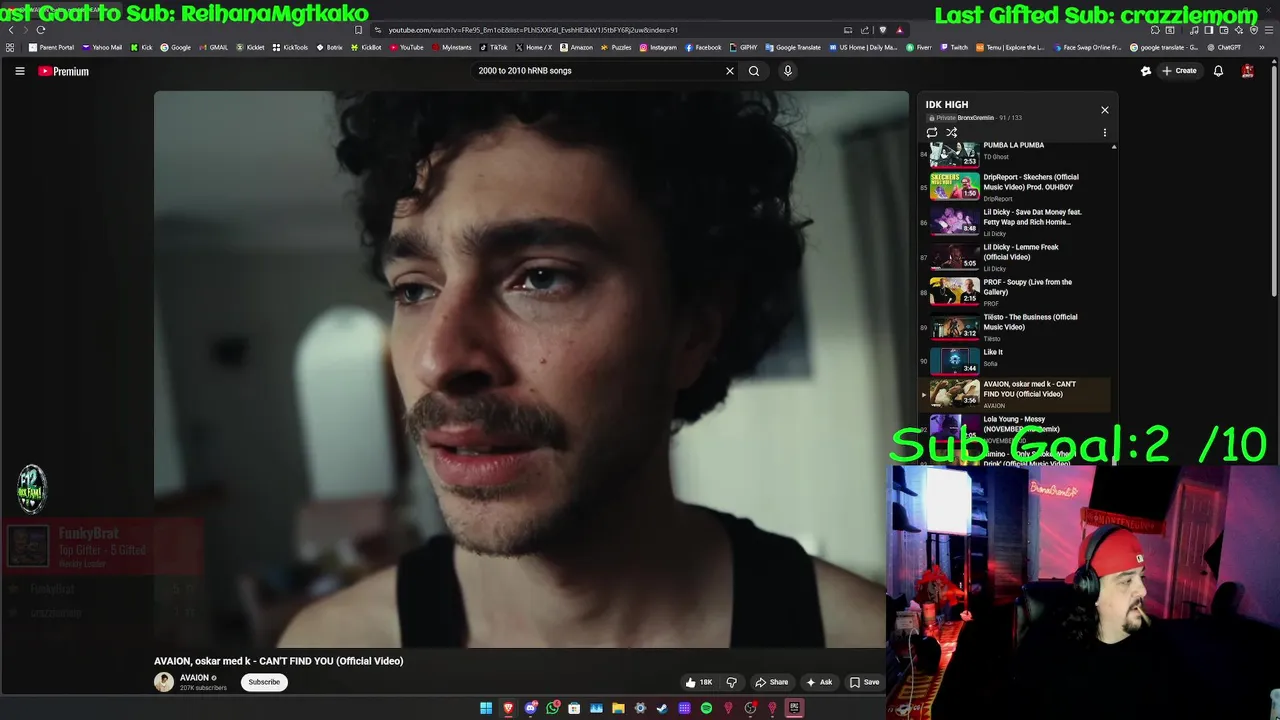
Task: Open Parent Portal bookmark
Action: (x=51, y=47)
